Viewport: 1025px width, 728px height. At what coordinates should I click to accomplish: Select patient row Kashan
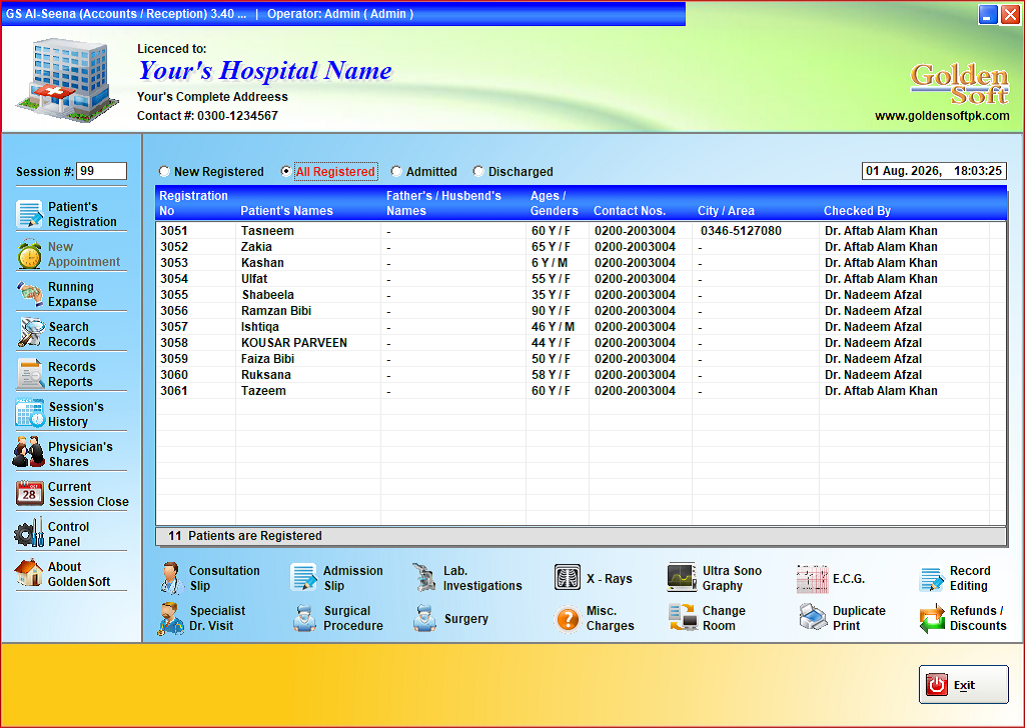pyautogui.click(x=580, y=263)
